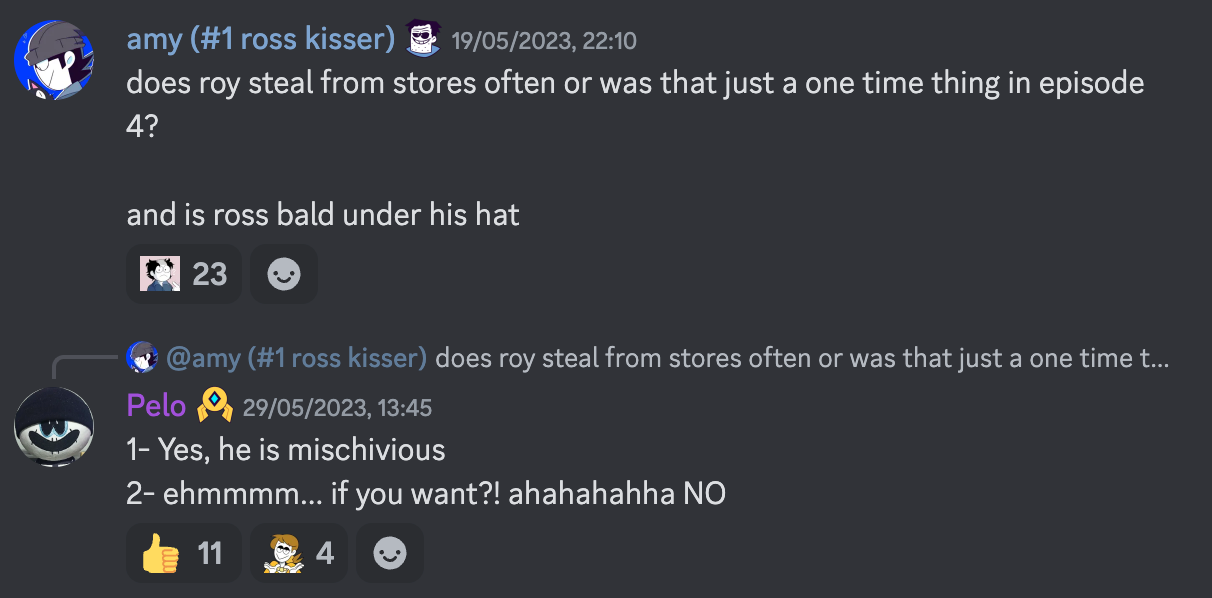Open Pelo's dark round avatar

point(54,428)
